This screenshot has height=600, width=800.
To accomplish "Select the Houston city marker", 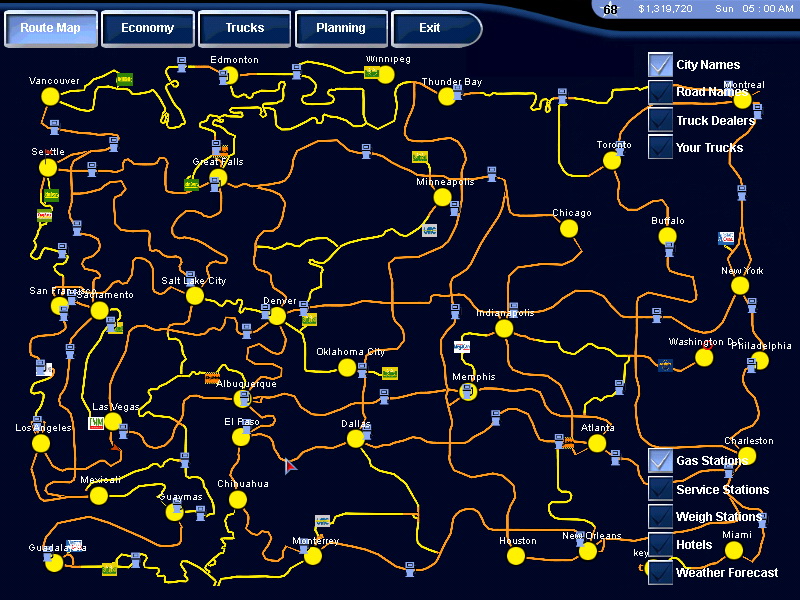I will point(516,556).
